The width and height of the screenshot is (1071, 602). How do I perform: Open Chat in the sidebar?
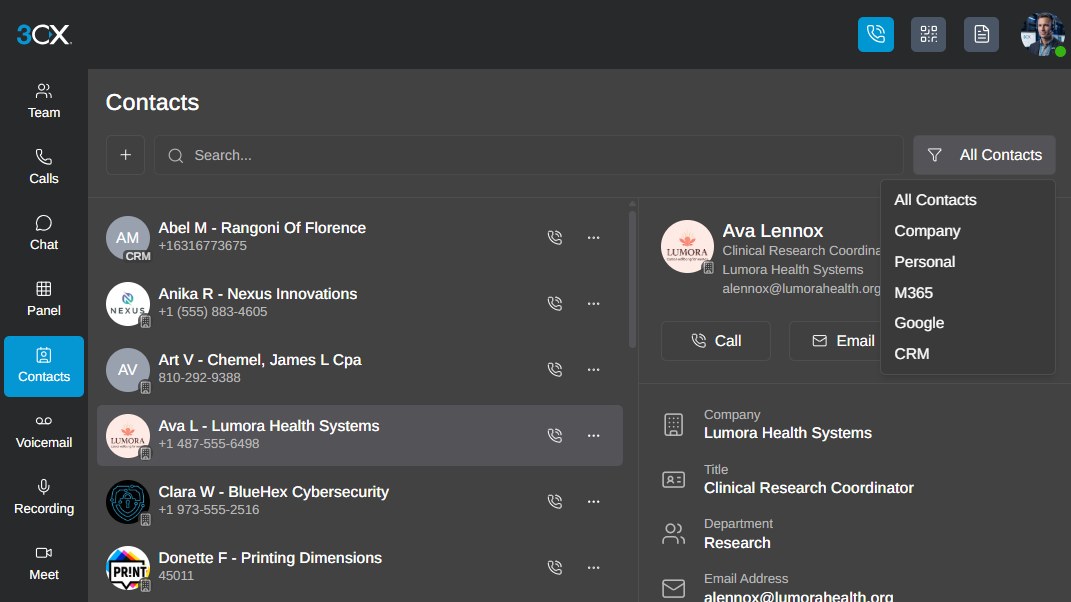44,234
